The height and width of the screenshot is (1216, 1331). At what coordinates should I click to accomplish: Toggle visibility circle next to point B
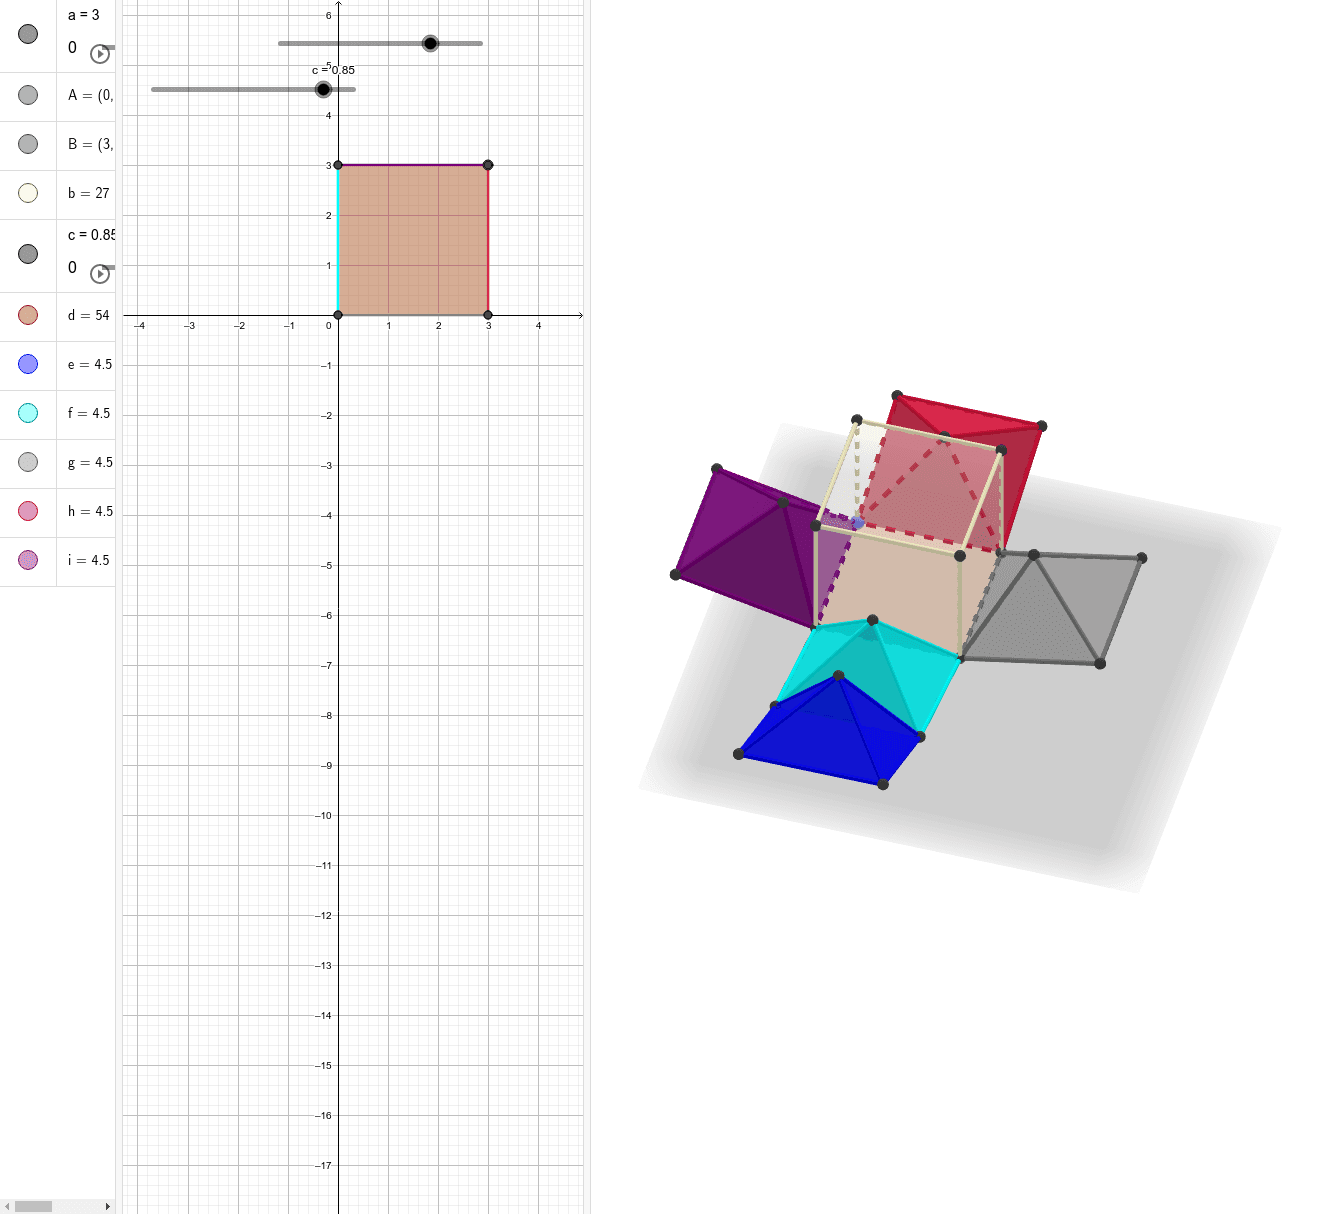(27, 144)
